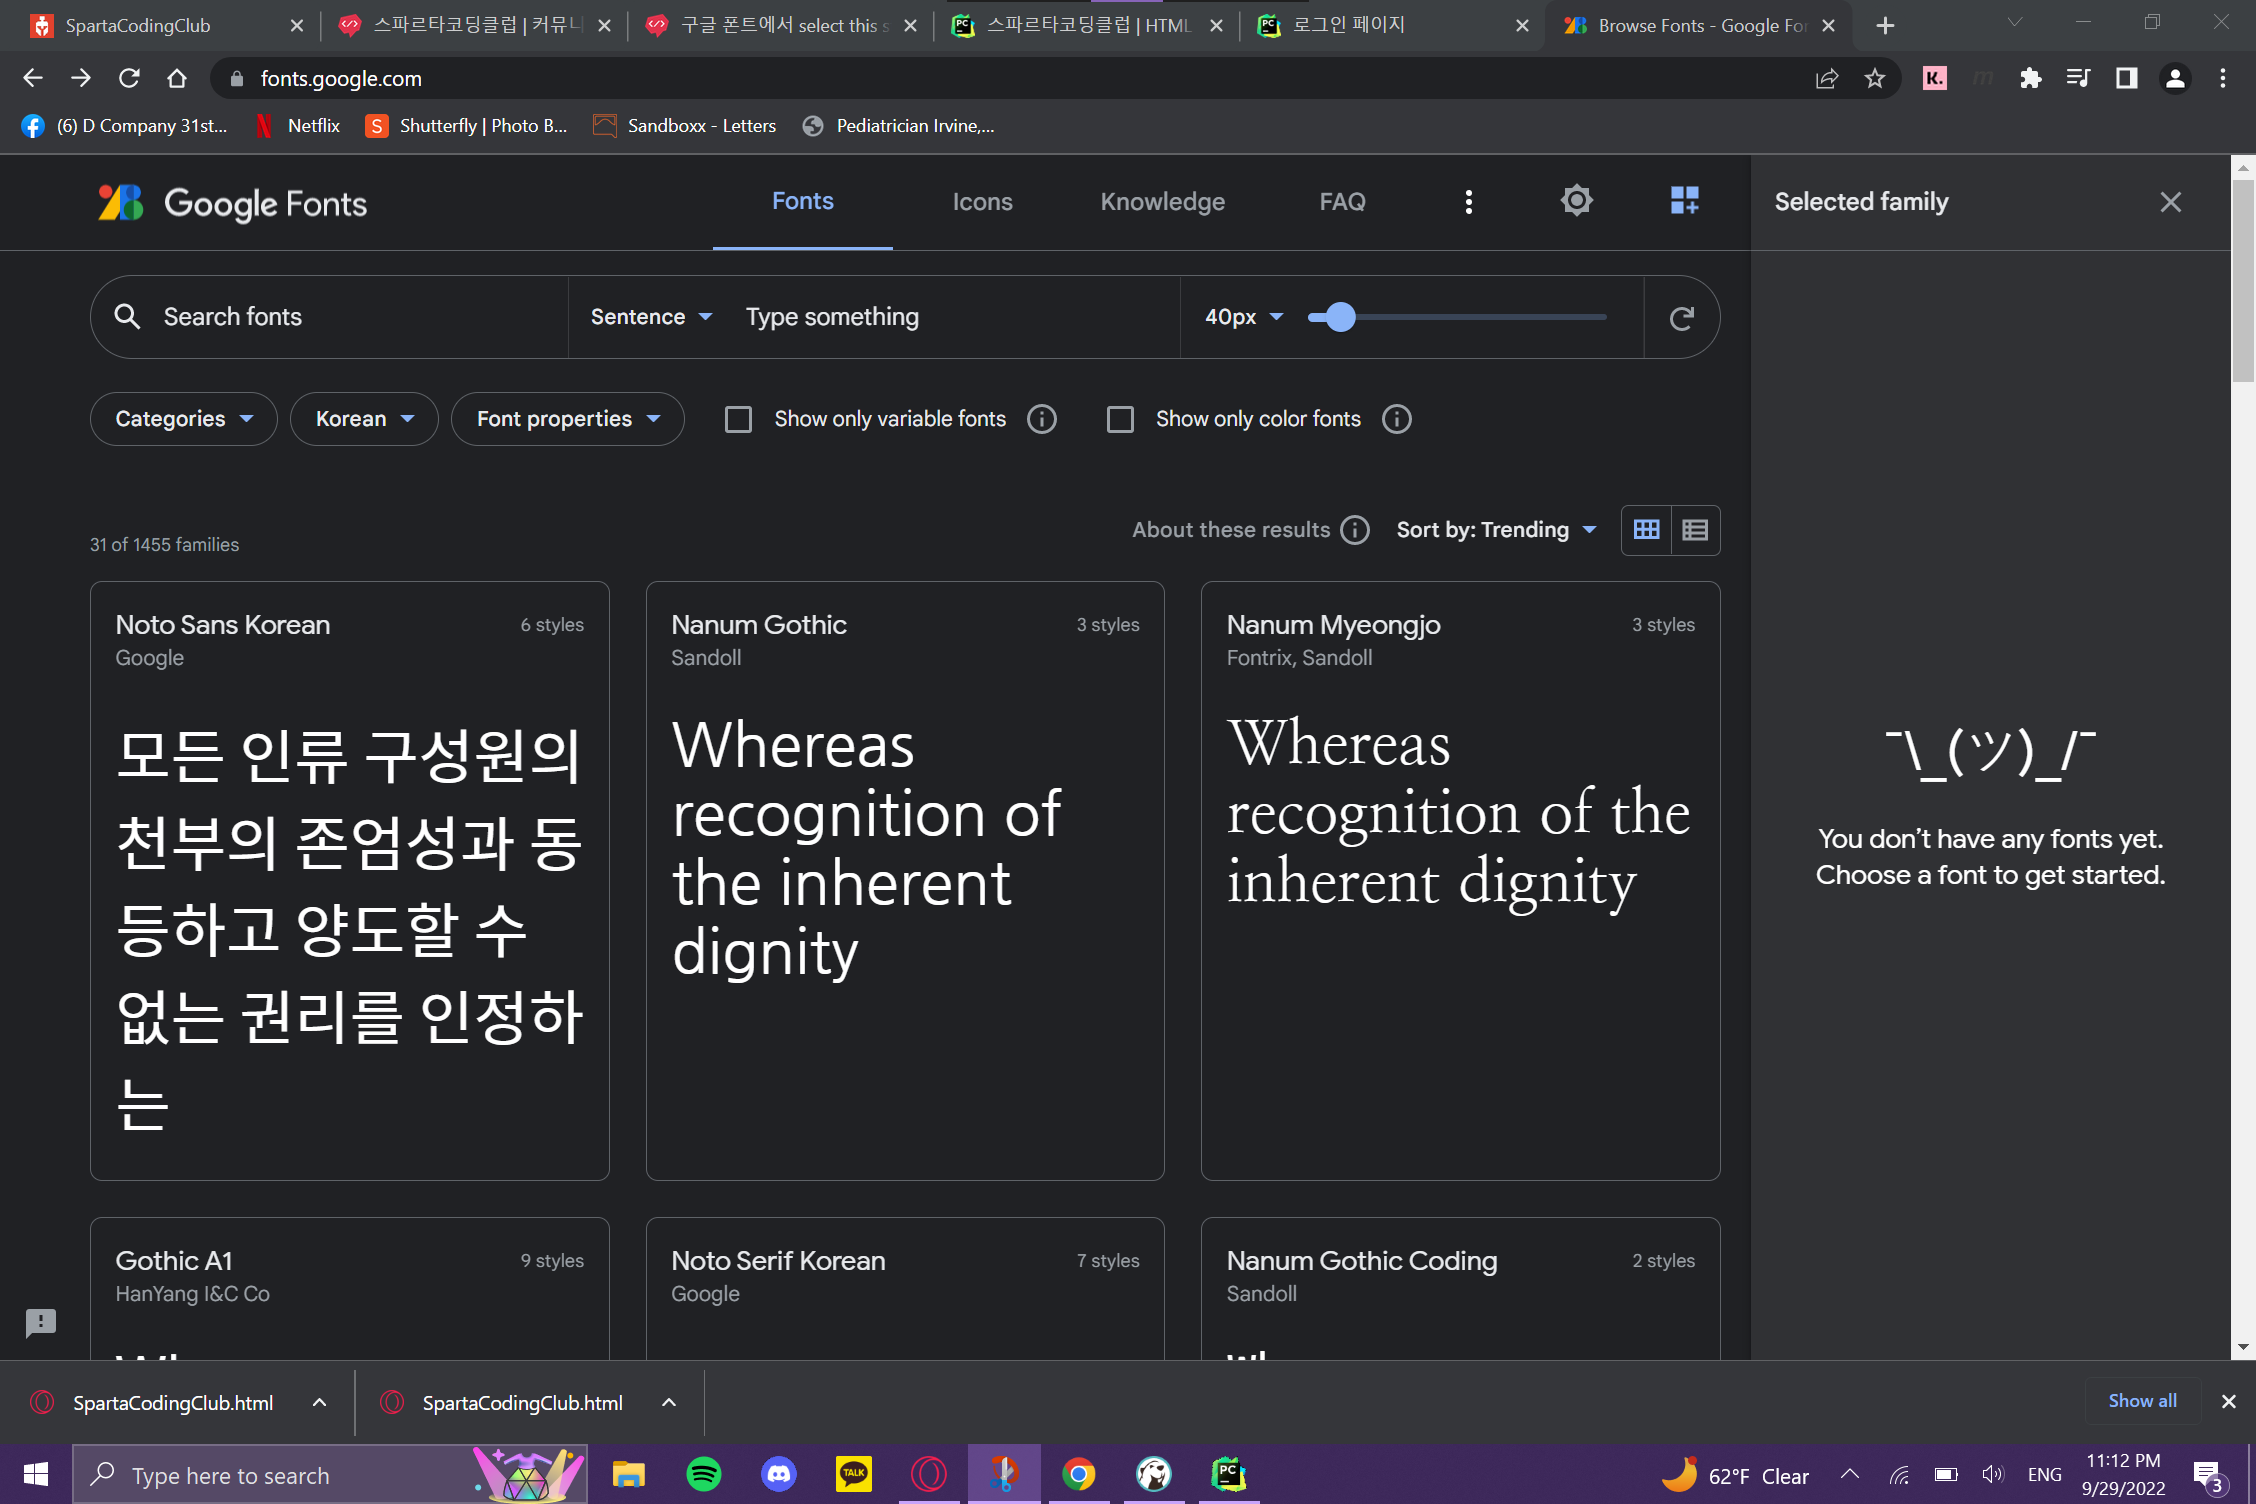Open the Korean language dropdown

364,419
